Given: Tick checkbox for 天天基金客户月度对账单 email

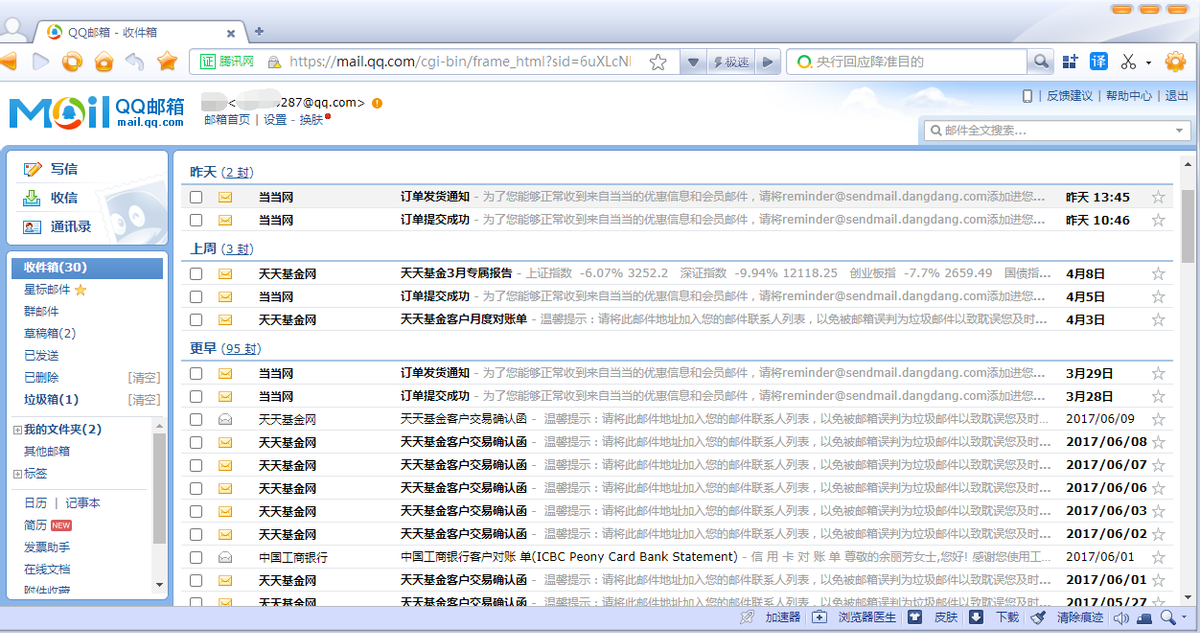Looking at the screenshot, I should [196, 319].
